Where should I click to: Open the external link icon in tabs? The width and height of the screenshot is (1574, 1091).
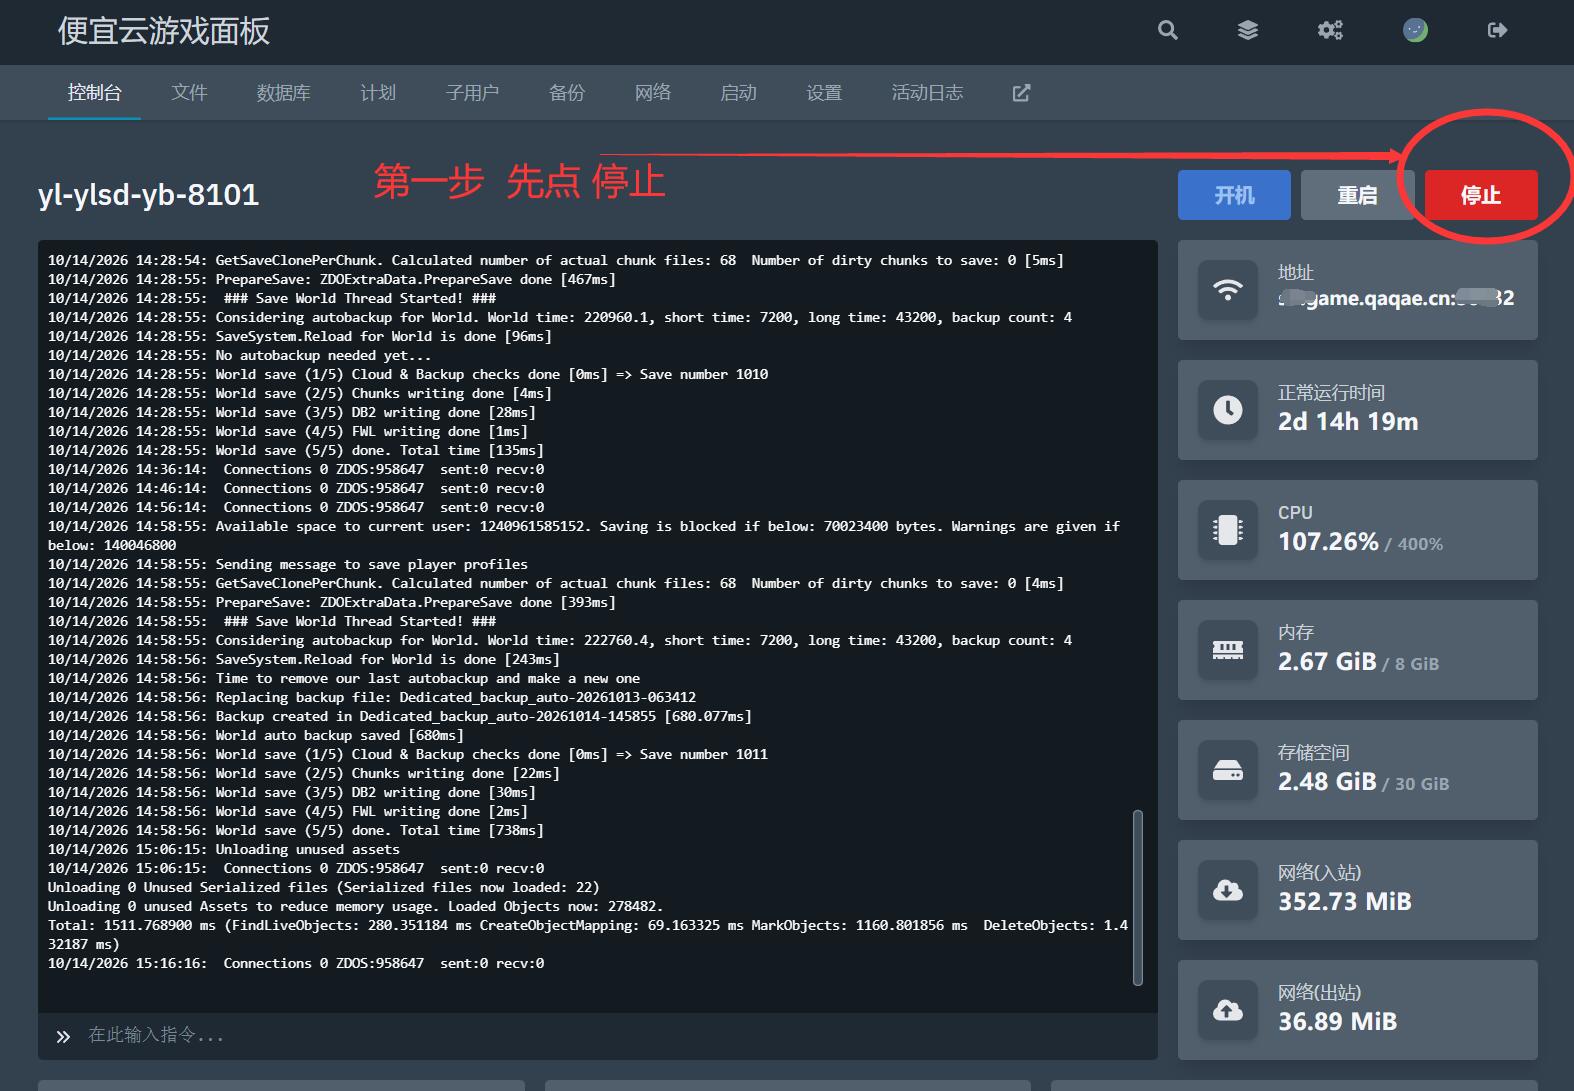[1021, 93]
